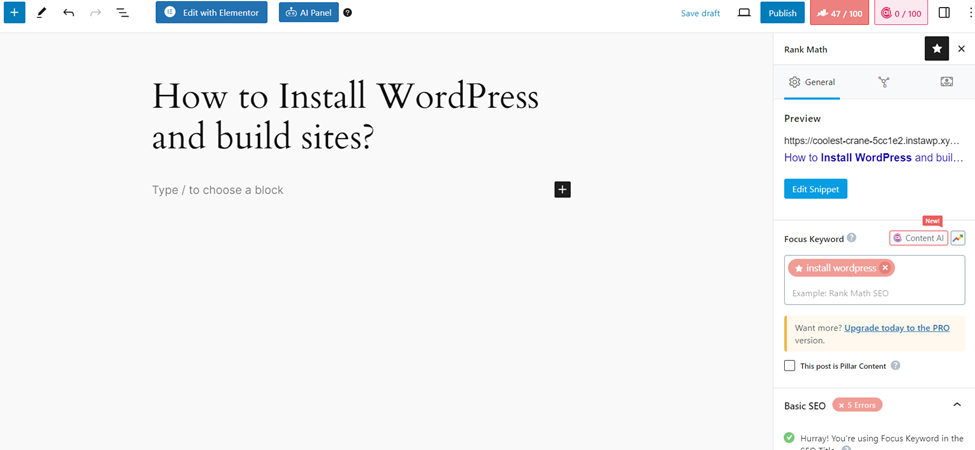Viewport: 975px width, 450px height.
Task: Open Pillar Content help icon
Action: click(895, 365)
